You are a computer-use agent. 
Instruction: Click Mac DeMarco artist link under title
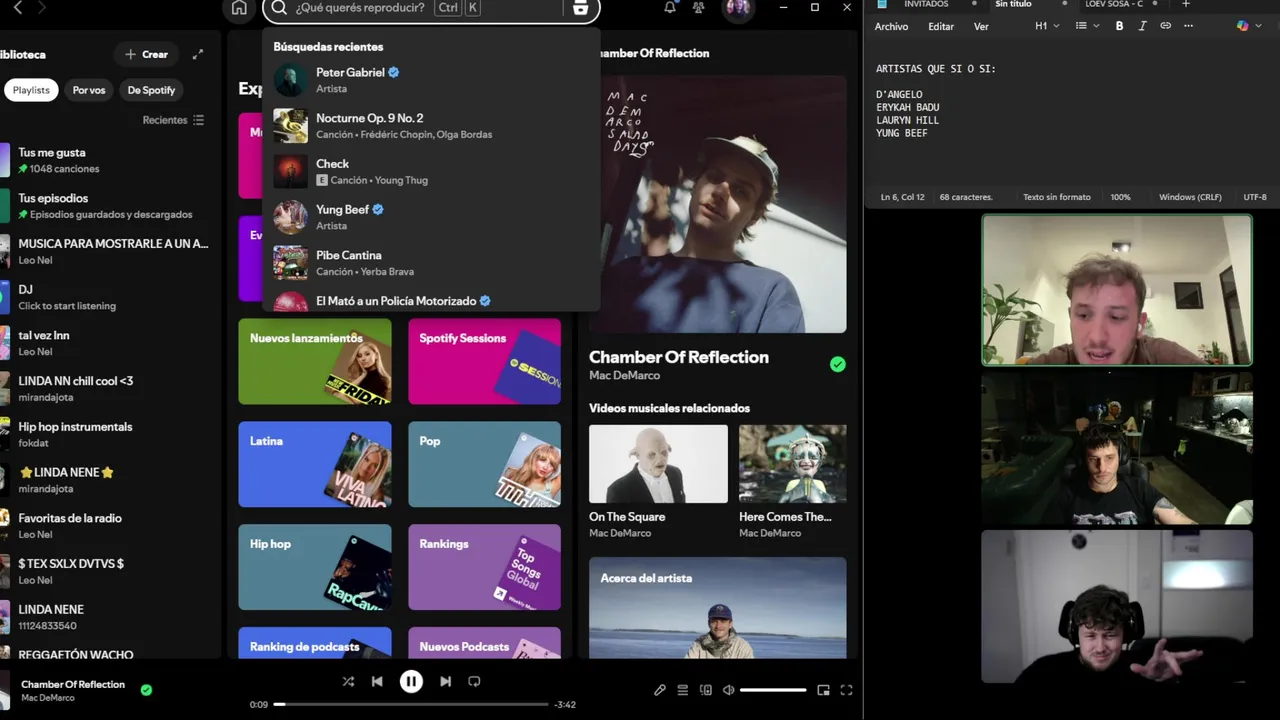(624, 375)
